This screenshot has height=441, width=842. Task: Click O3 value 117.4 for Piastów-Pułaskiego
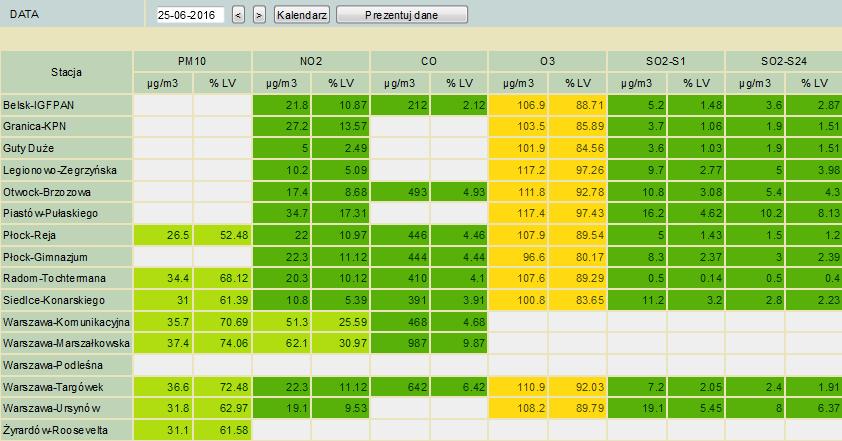[518, 213]
